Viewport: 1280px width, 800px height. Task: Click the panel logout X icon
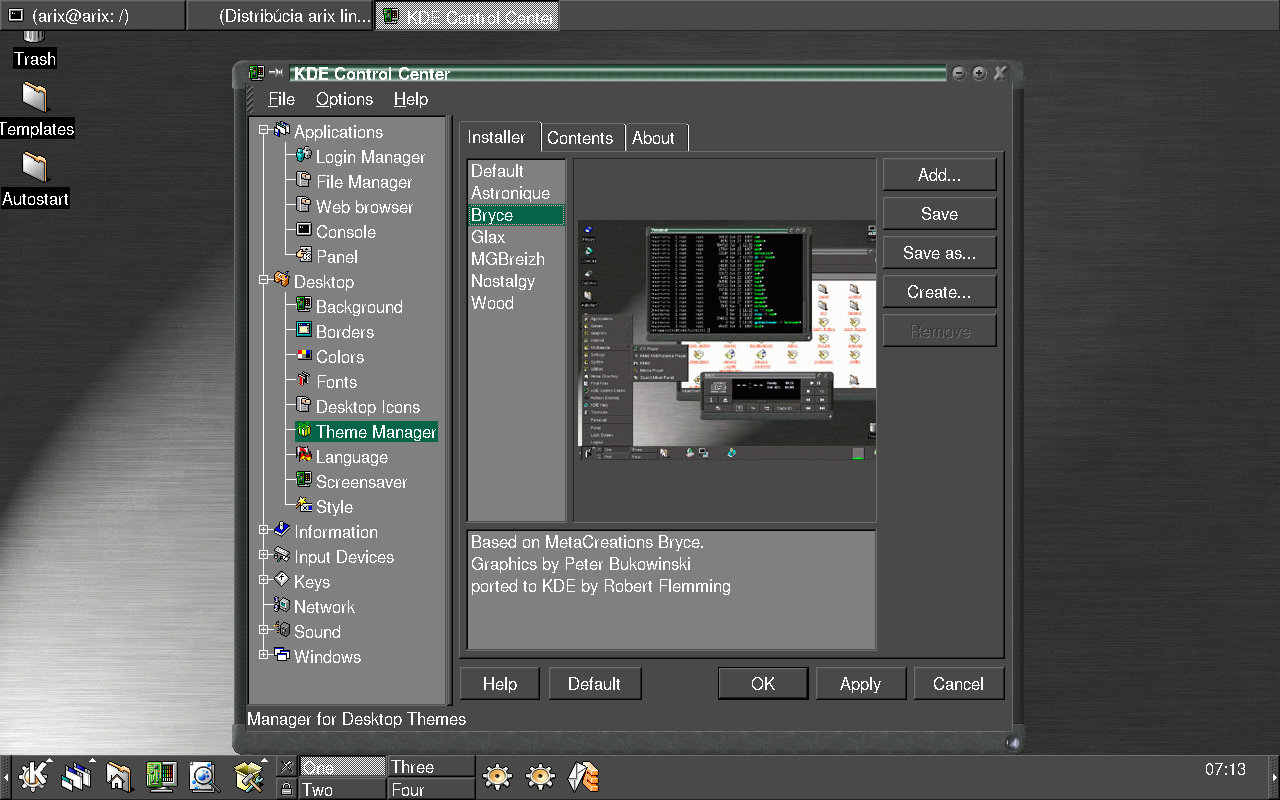[x=287, y=767]
